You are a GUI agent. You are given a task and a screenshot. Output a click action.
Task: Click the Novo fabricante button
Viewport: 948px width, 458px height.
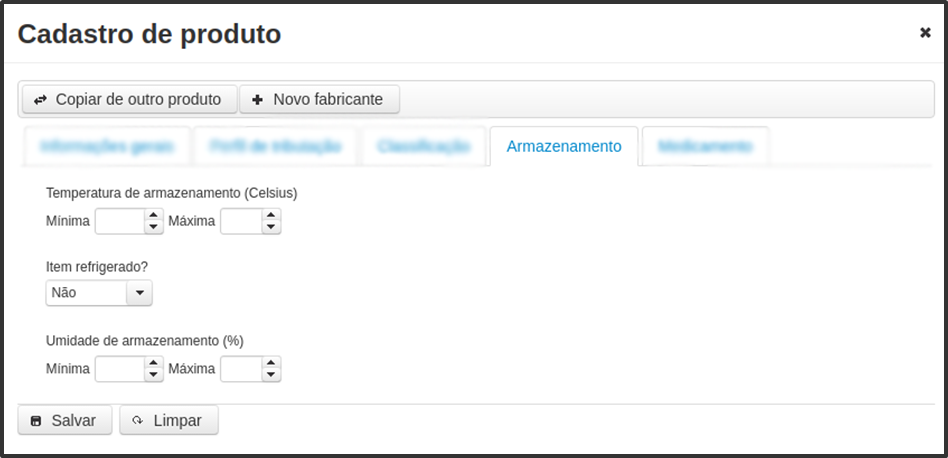(319, 99)
